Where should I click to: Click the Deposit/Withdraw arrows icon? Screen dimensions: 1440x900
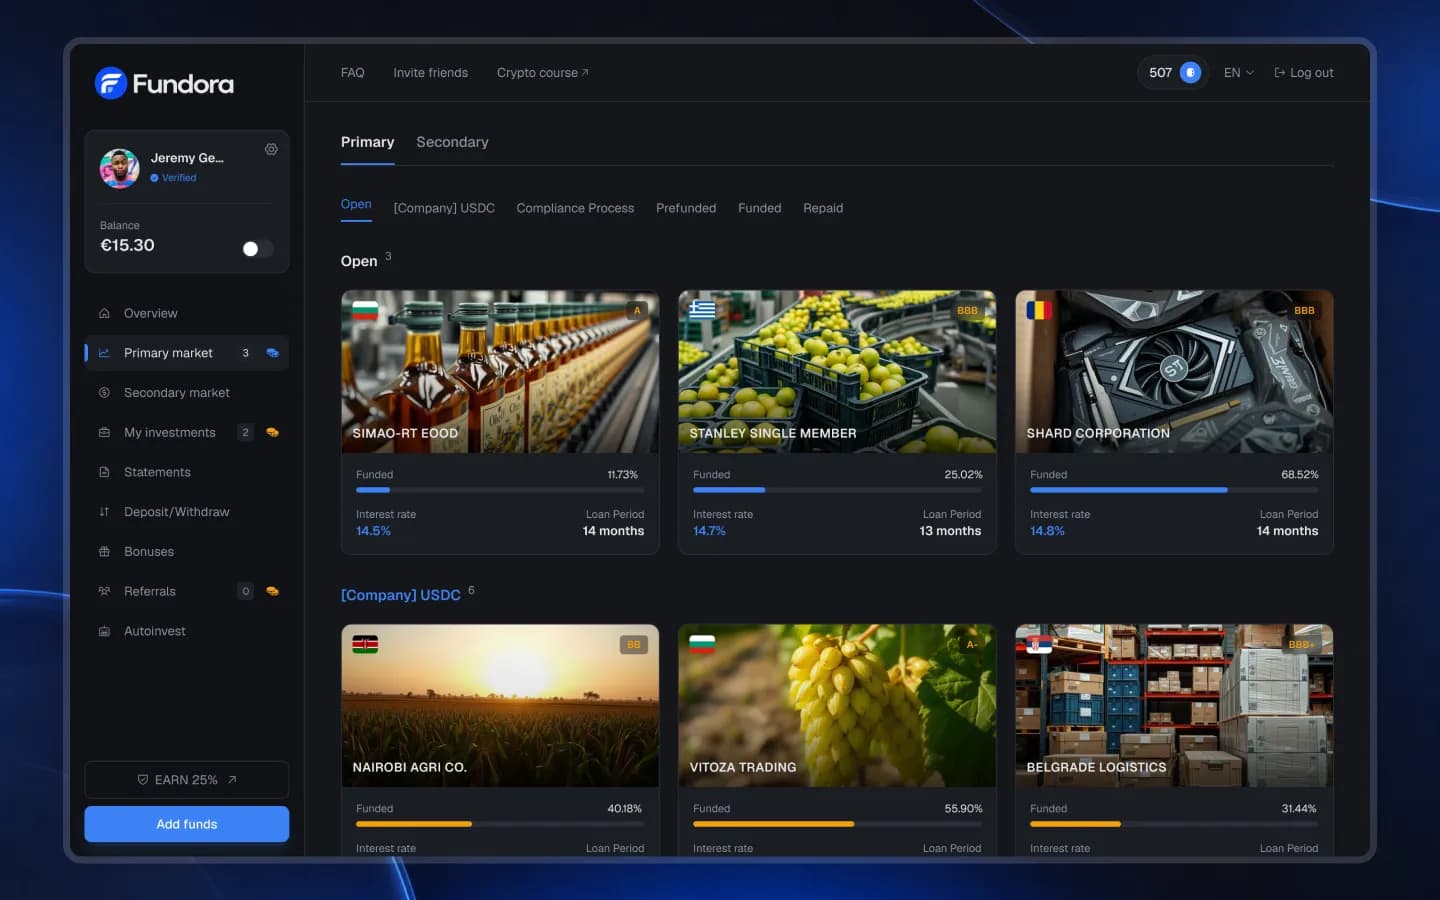pyautogui.click(x=104, y=512)
